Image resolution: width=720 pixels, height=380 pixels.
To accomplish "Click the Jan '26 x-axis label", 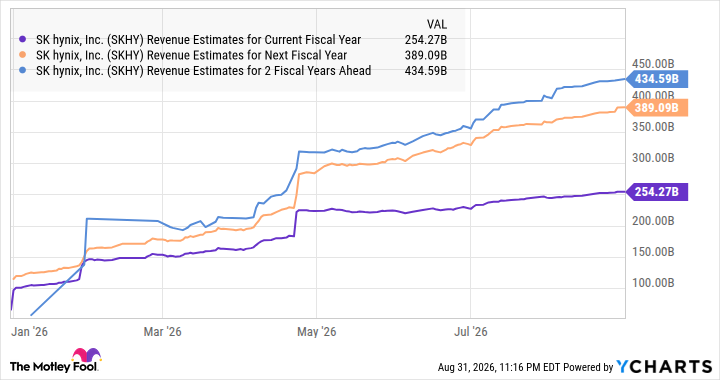I will 29,331.
